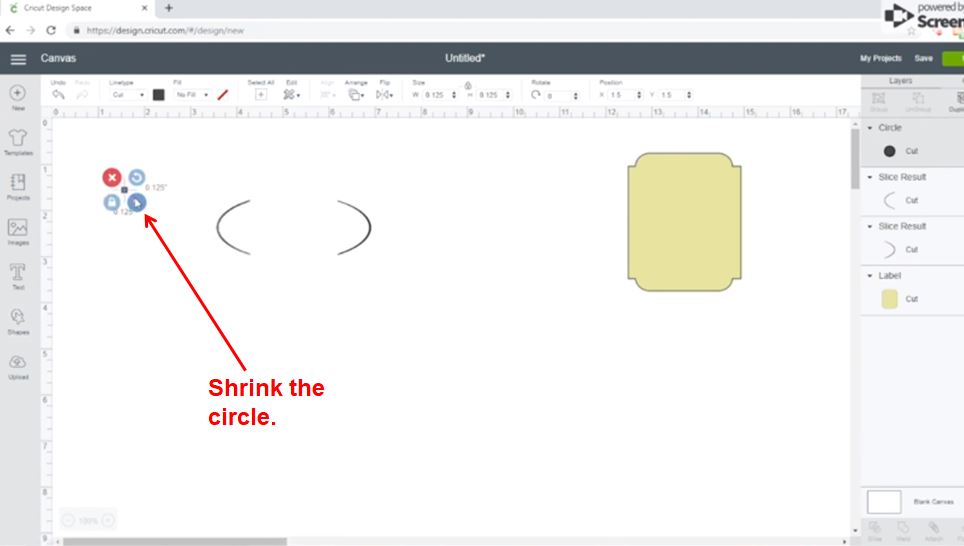Click the Duplicate icon in Layers panel
The width and height of the screenshot is (964, 546).
[958, 102]
